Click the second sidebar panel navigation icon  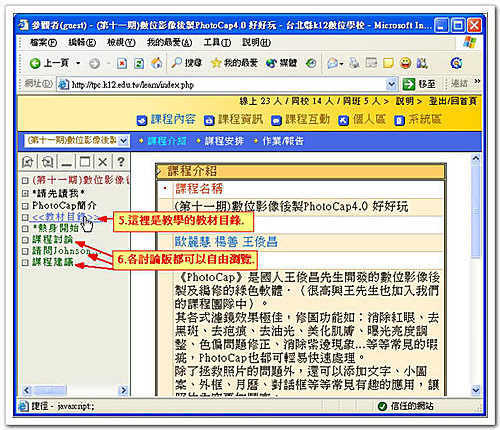pos(47,162)
